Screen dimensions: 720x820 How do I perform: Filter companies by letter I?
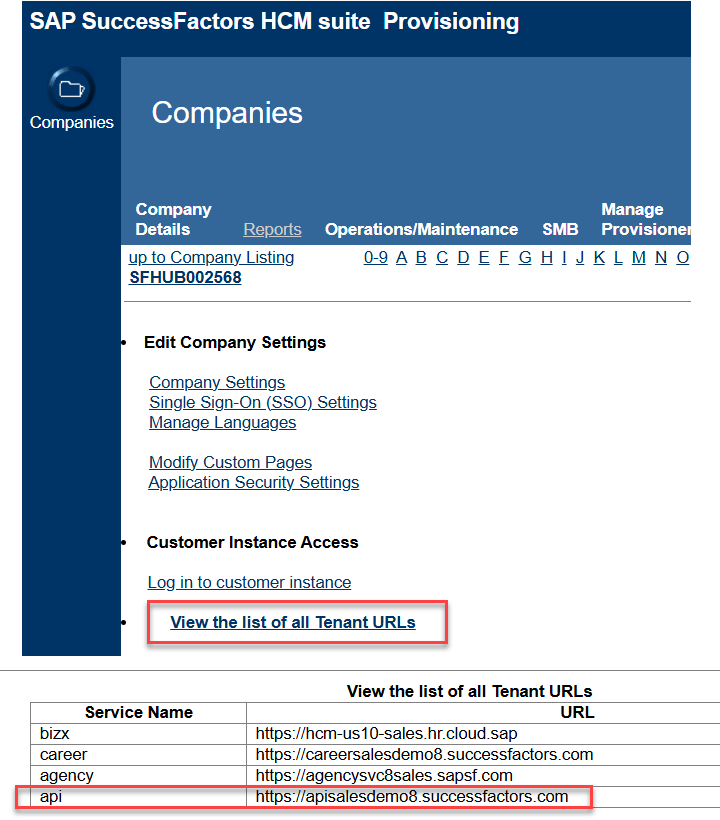click(564, 257)
